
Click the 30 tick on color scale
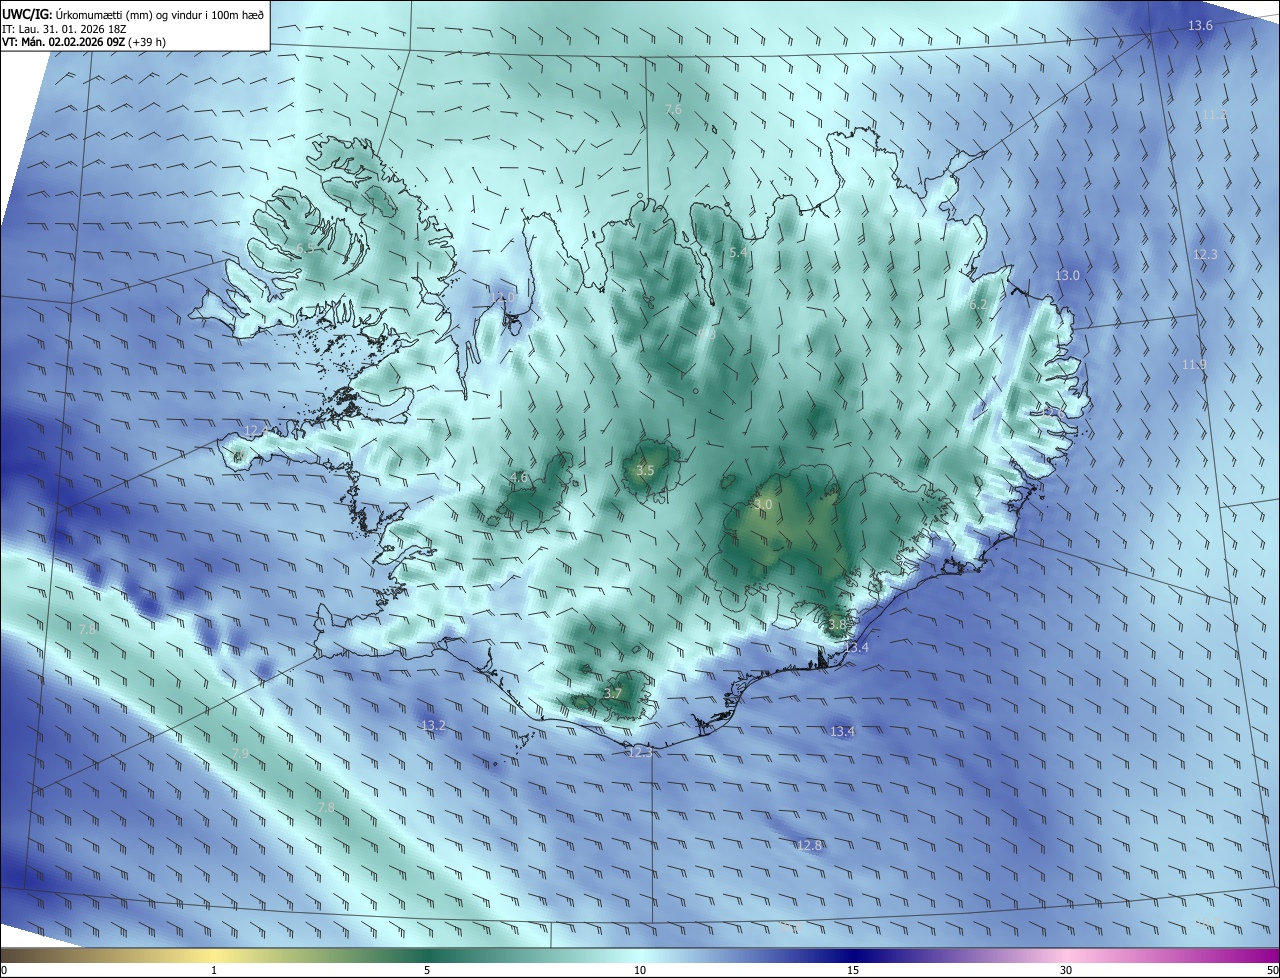coord(1066,970)
